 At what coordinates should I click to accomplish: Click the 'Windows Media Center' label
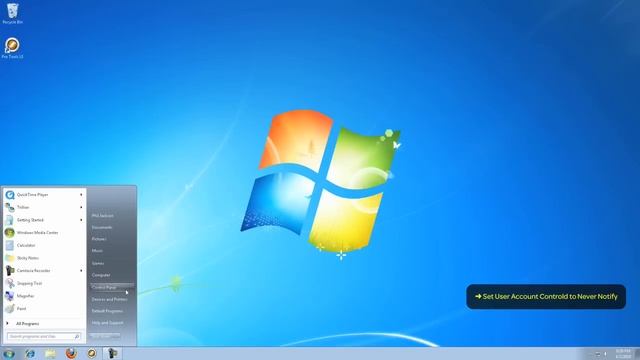38,233
